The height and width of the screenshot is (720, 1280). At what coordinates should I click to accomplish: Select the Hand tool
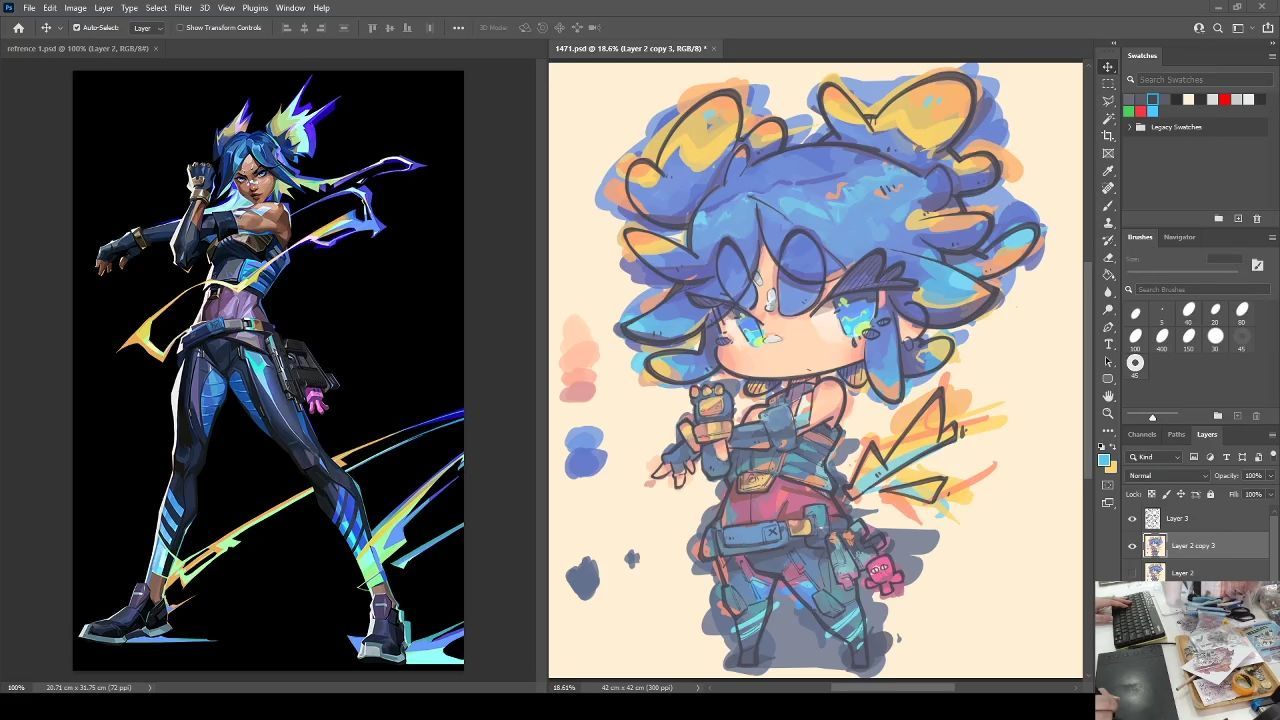click(1108, 396)
